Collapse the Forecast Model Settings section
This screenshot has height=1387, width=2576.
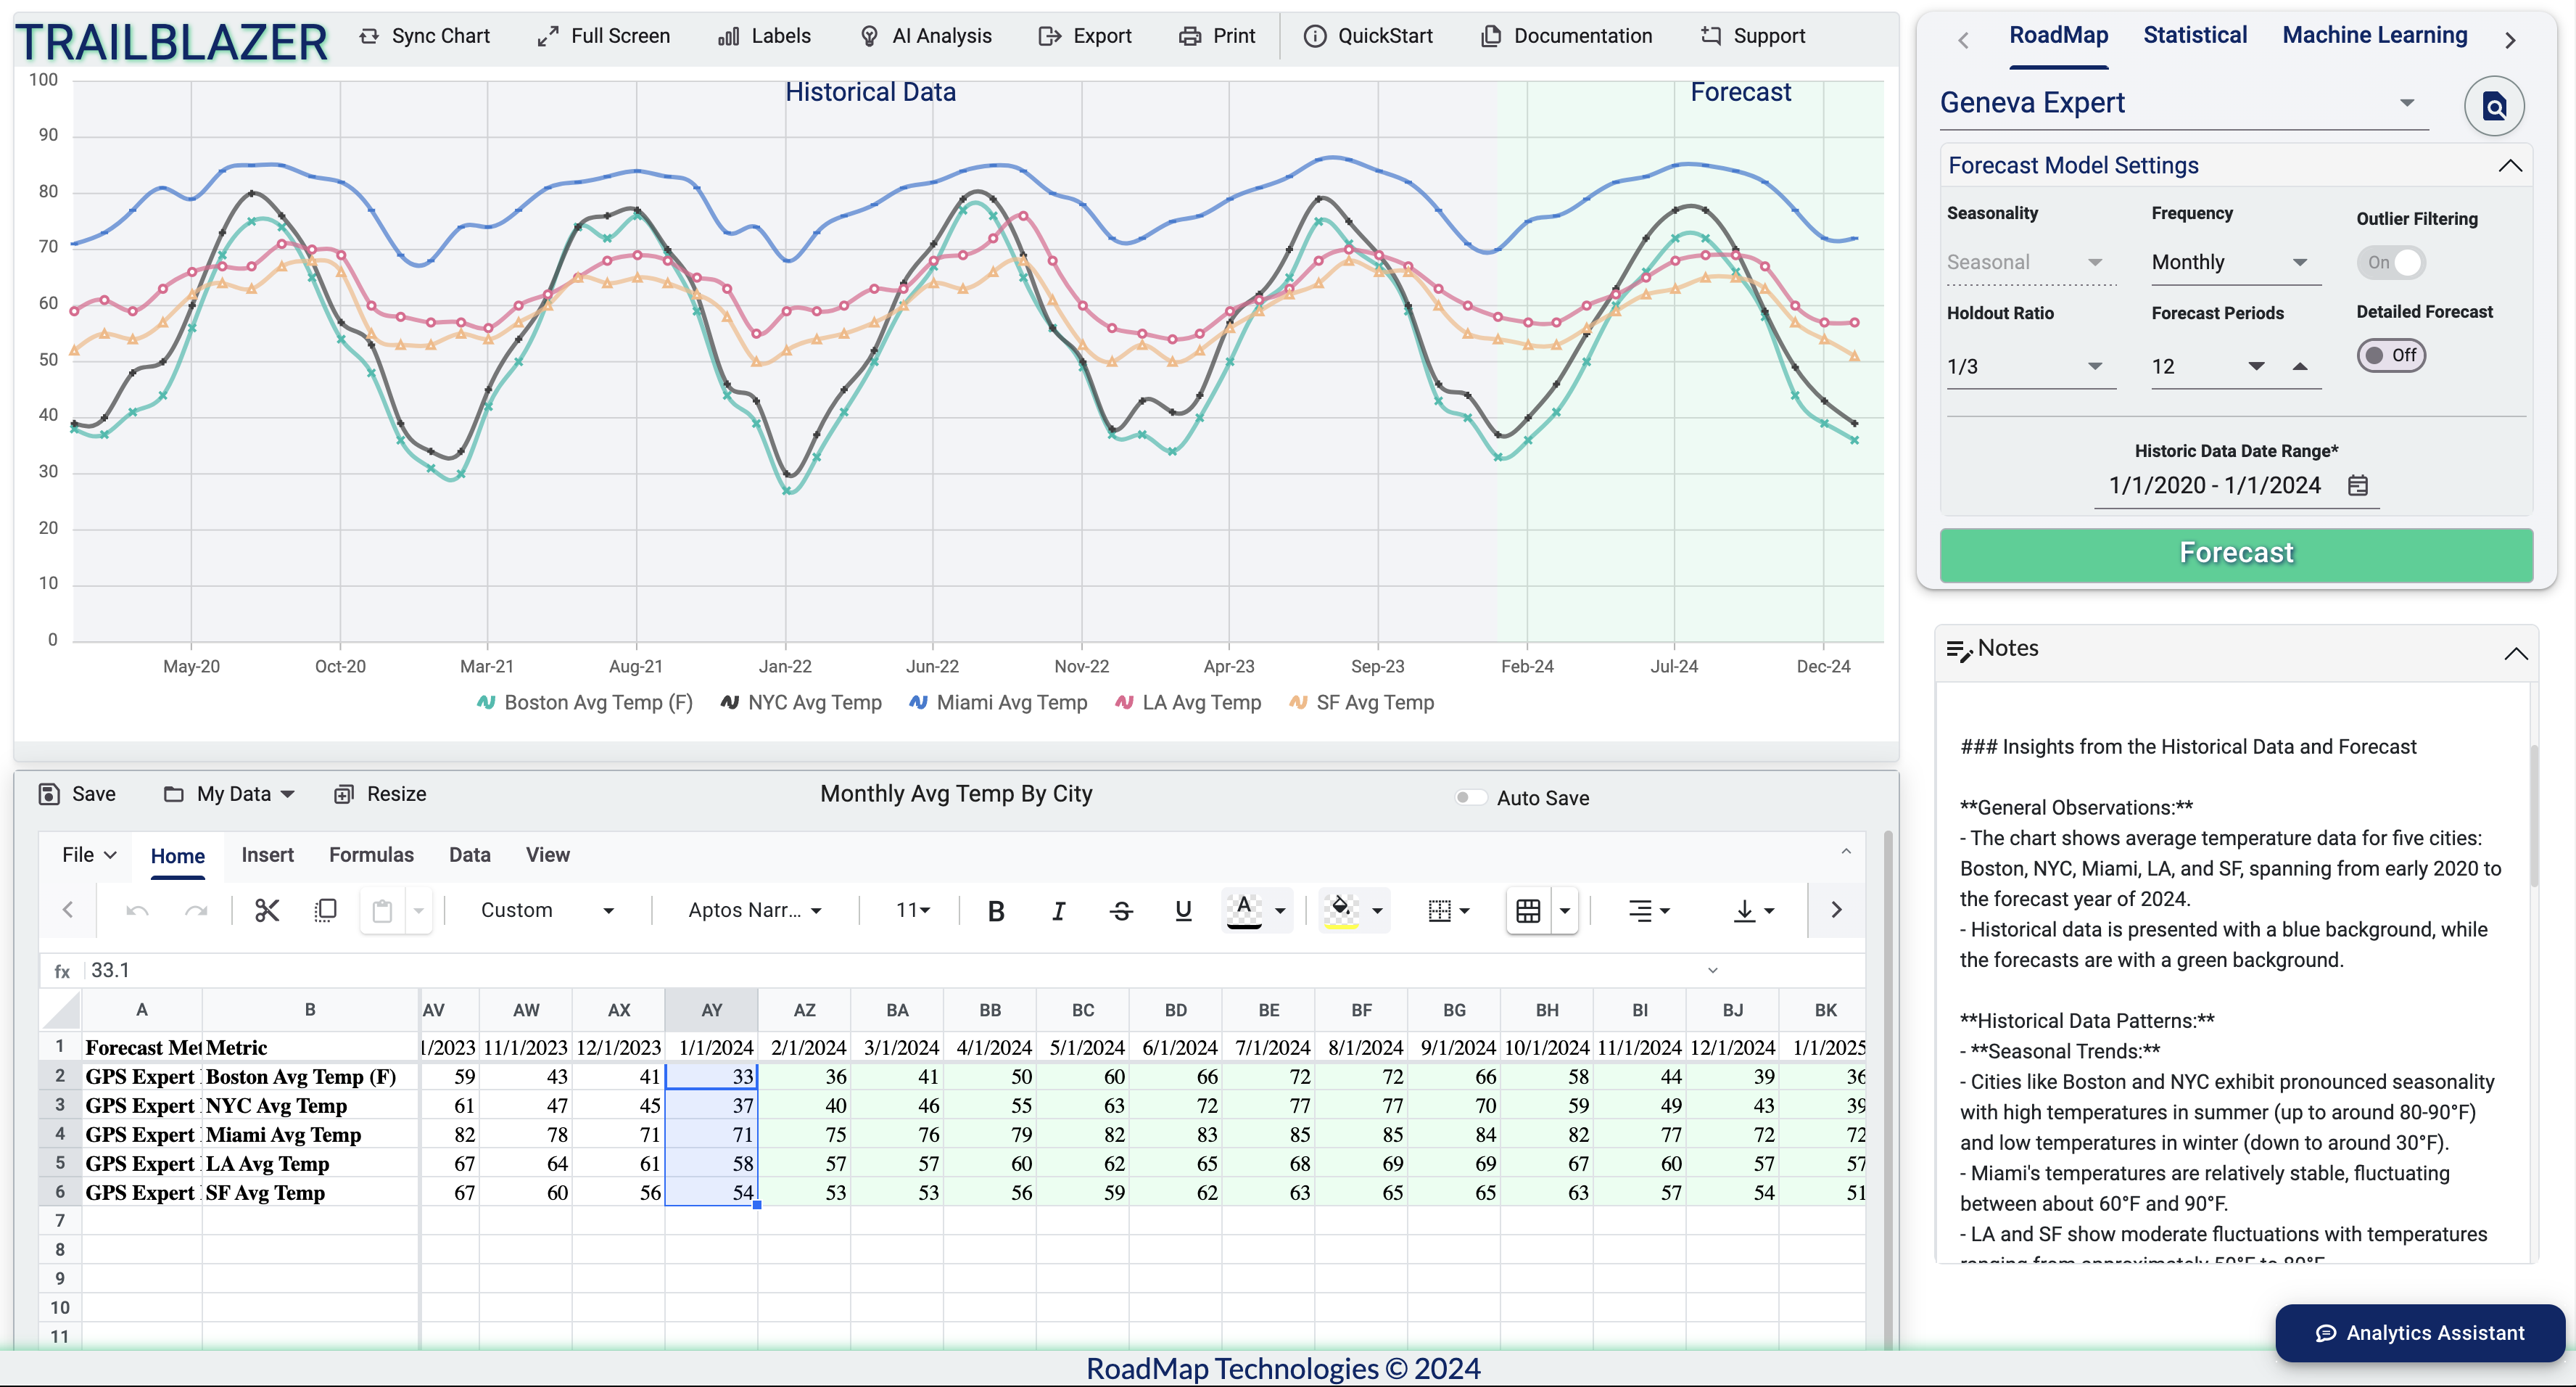[x=2509, y=166]
